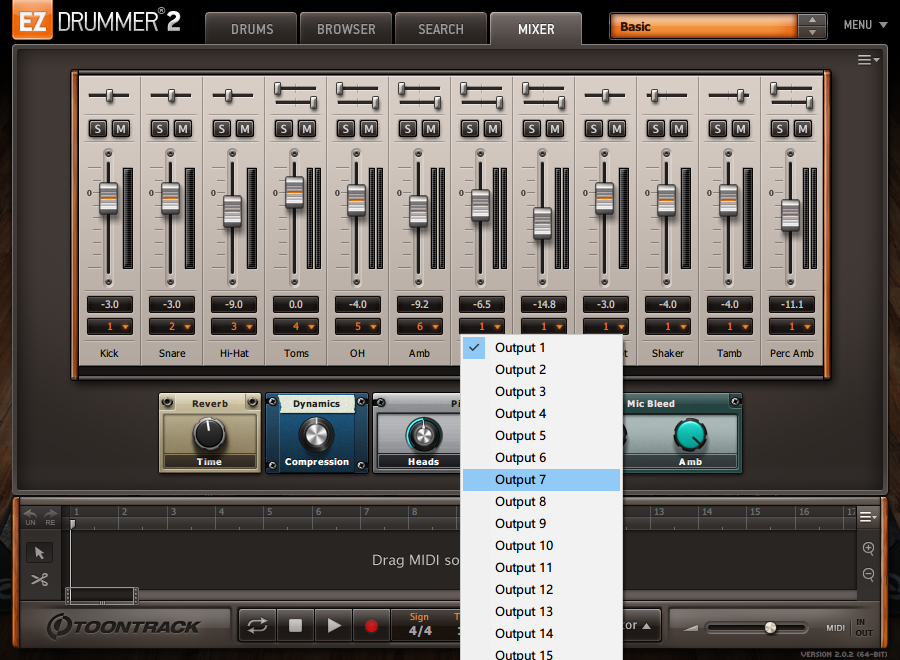Click the Mic Bleed Amb knob
Image resolution: width=900 pixels, height=660 pixels.
690,435
